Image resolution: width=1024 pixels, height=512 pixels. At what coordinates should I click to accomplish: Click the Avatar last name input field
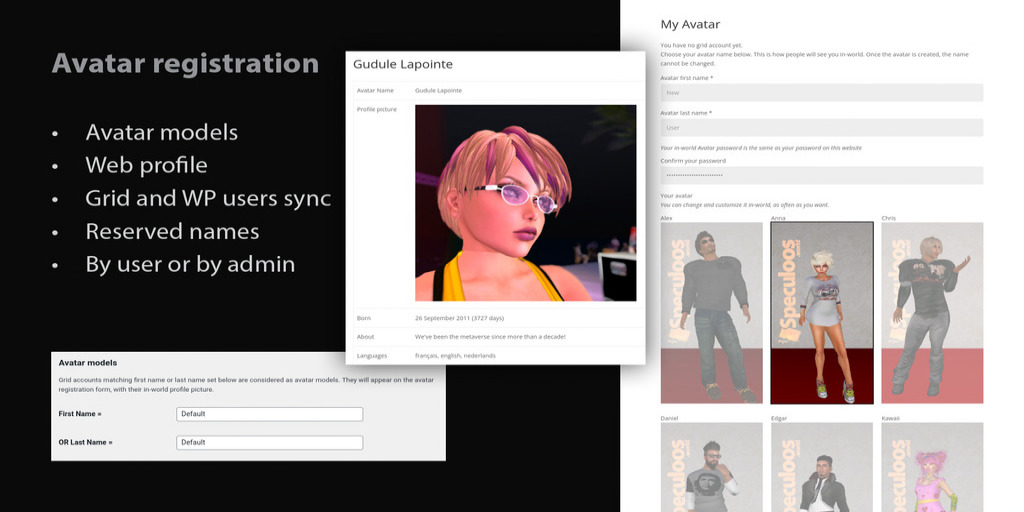pos(822,127)
